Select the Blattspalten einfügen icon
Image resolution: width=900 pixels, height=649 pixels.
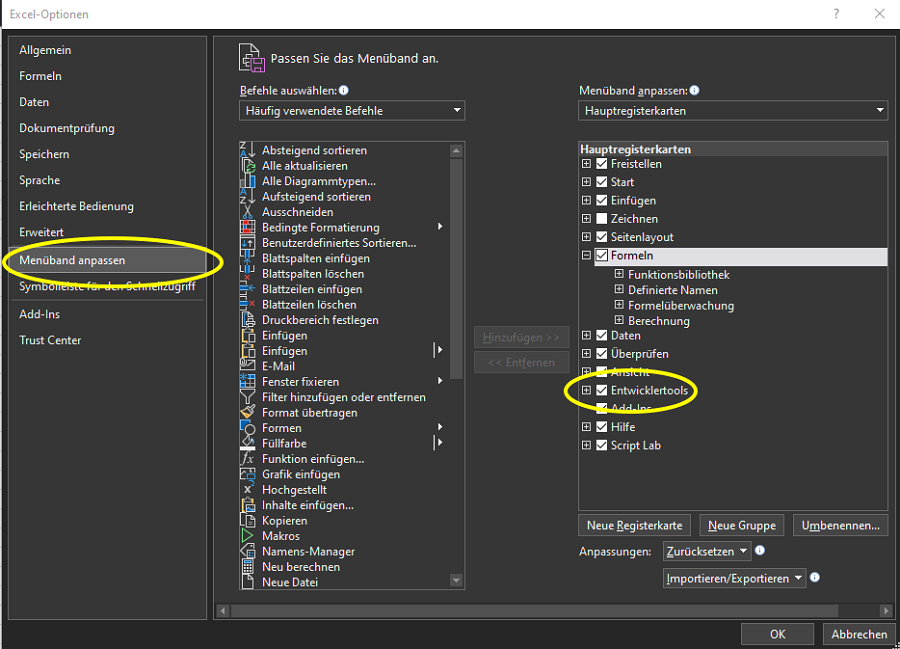tap(247, 258)
